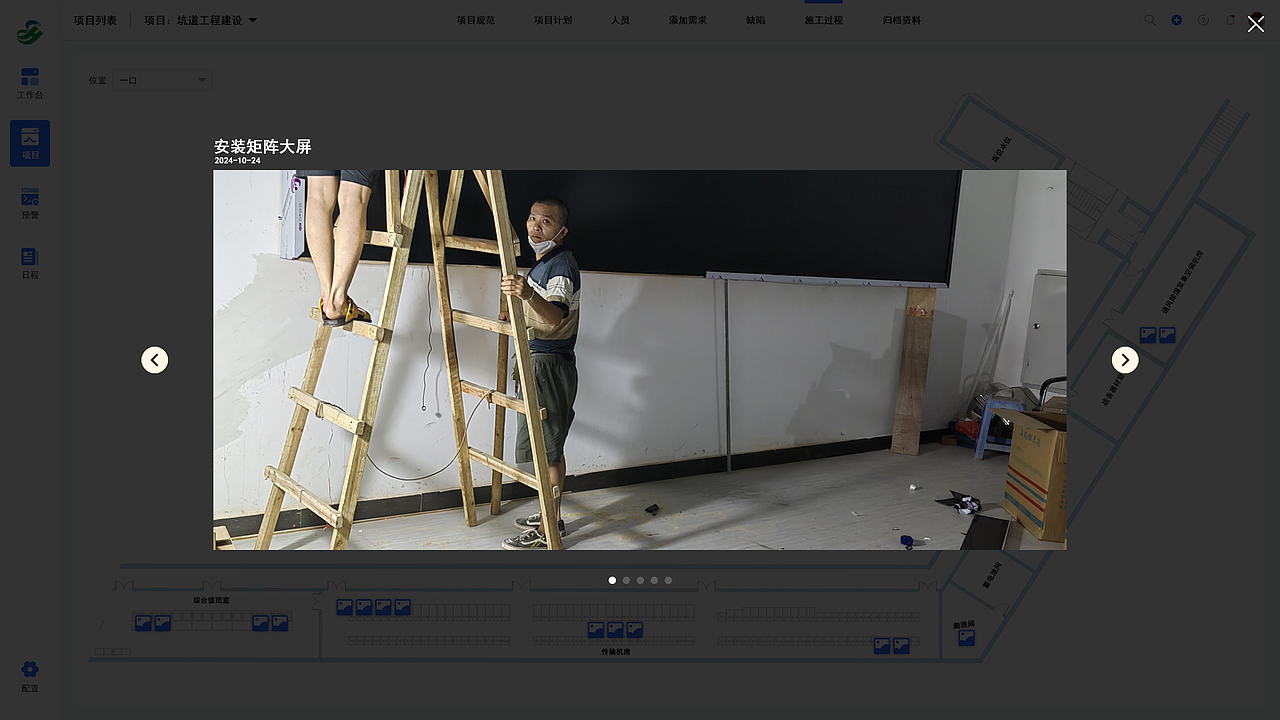Advance to the next photo with right arrow
The height and width of the screenshot is (720, 1280).
[1125, 360]
